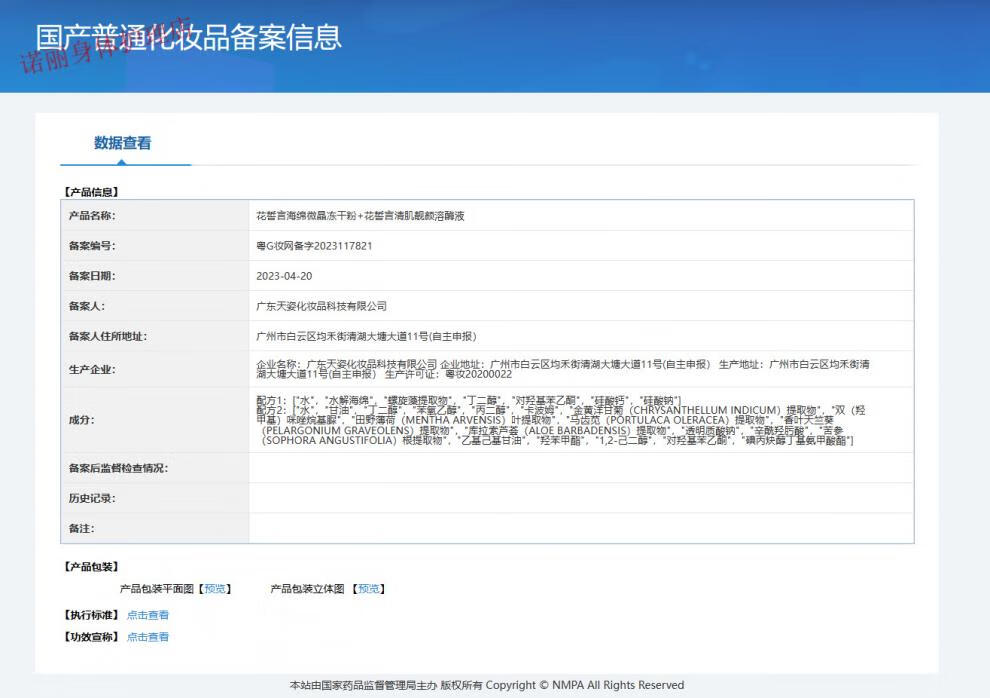Screen dimensions: 990x698
Task: Open 点击查看 link next to 功效宣称
Action: (x=148, y=637)
